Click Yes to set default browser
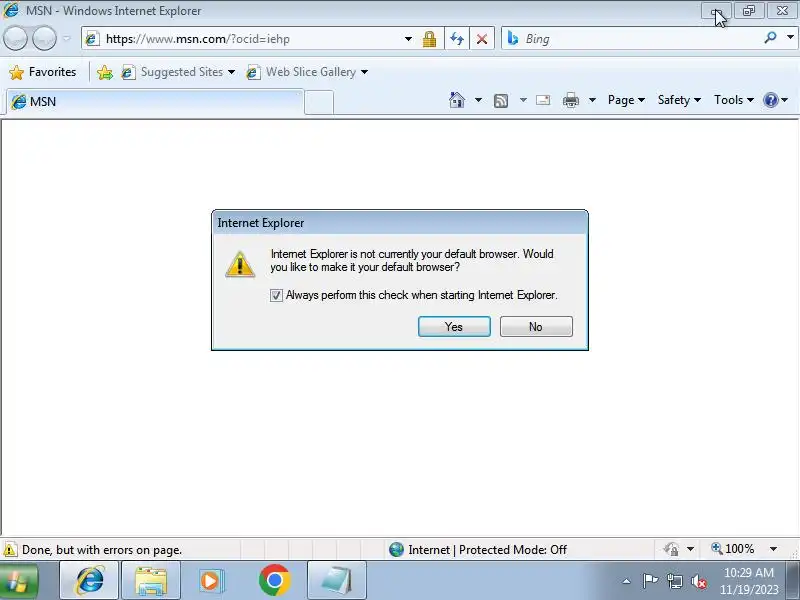The height and width of the screenshot is (600, 800). (454, 327)
